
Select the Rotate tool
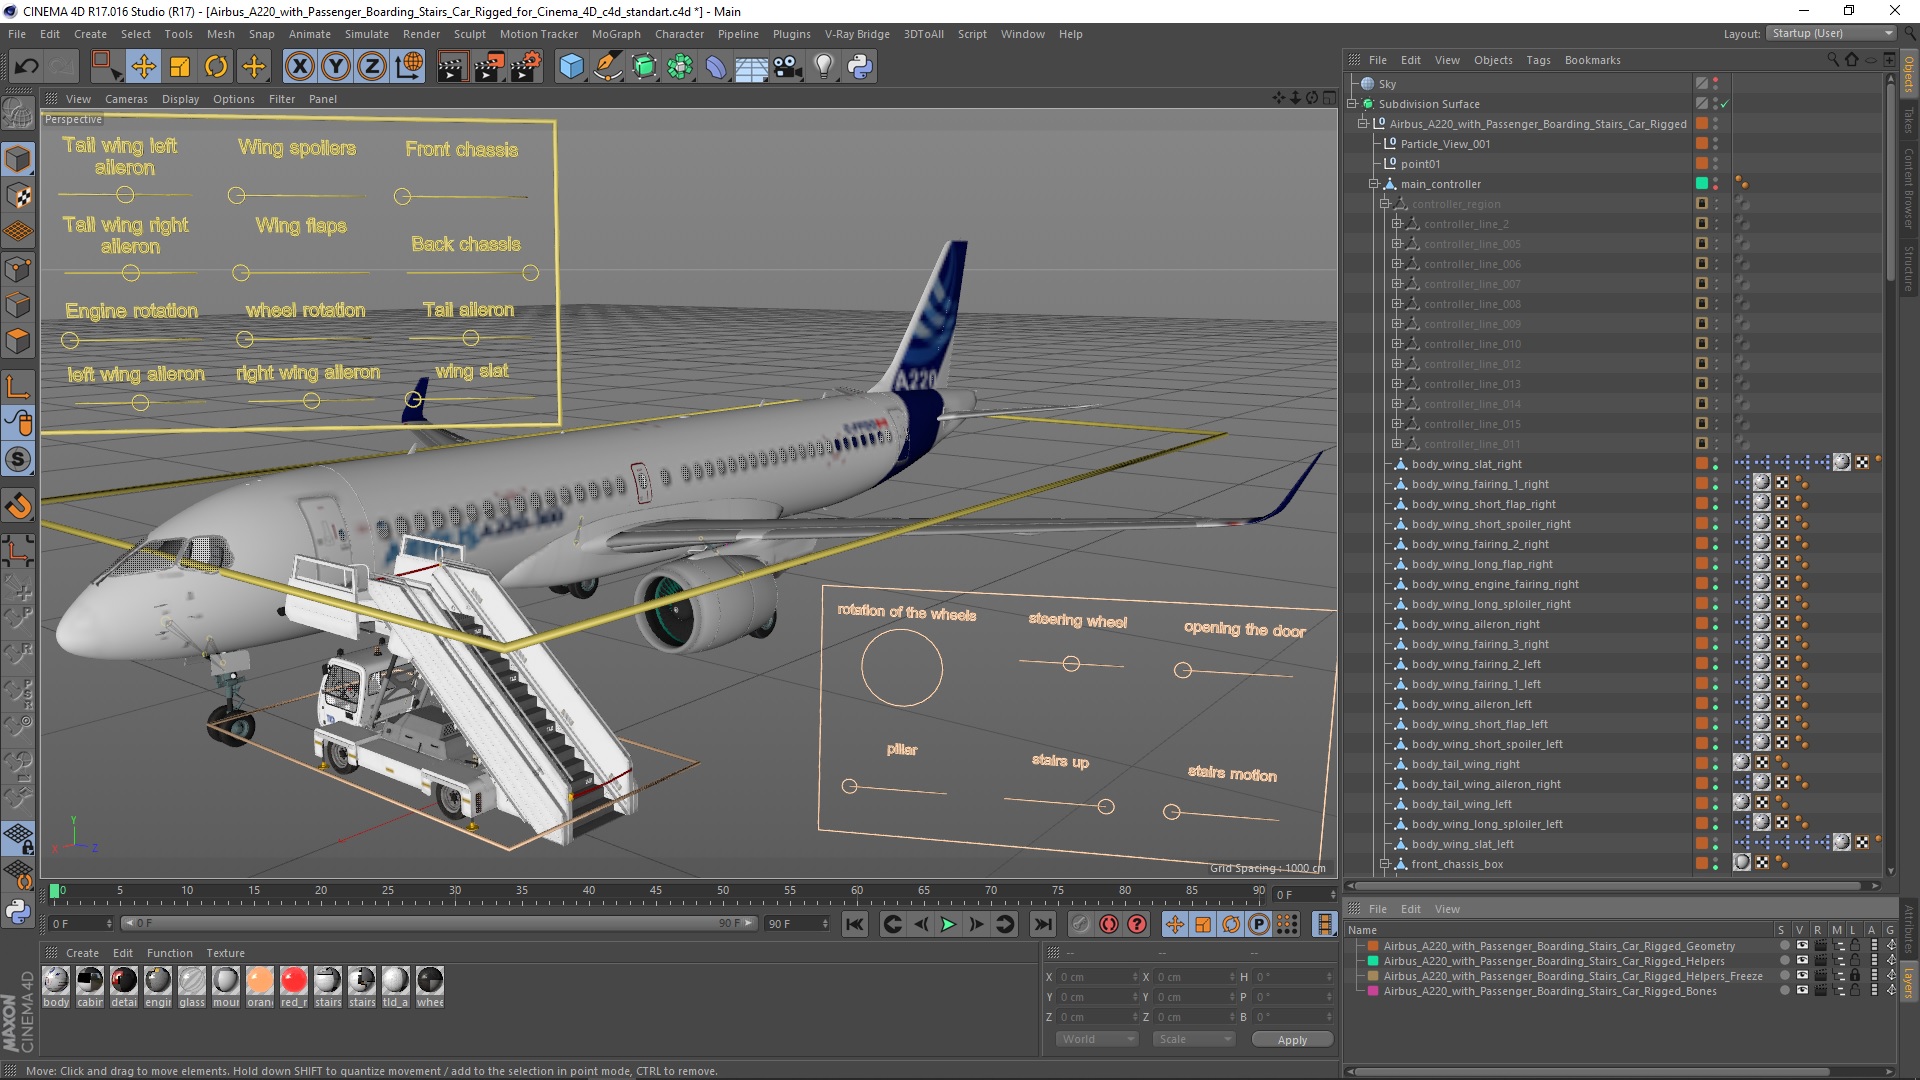coord(216,67)
